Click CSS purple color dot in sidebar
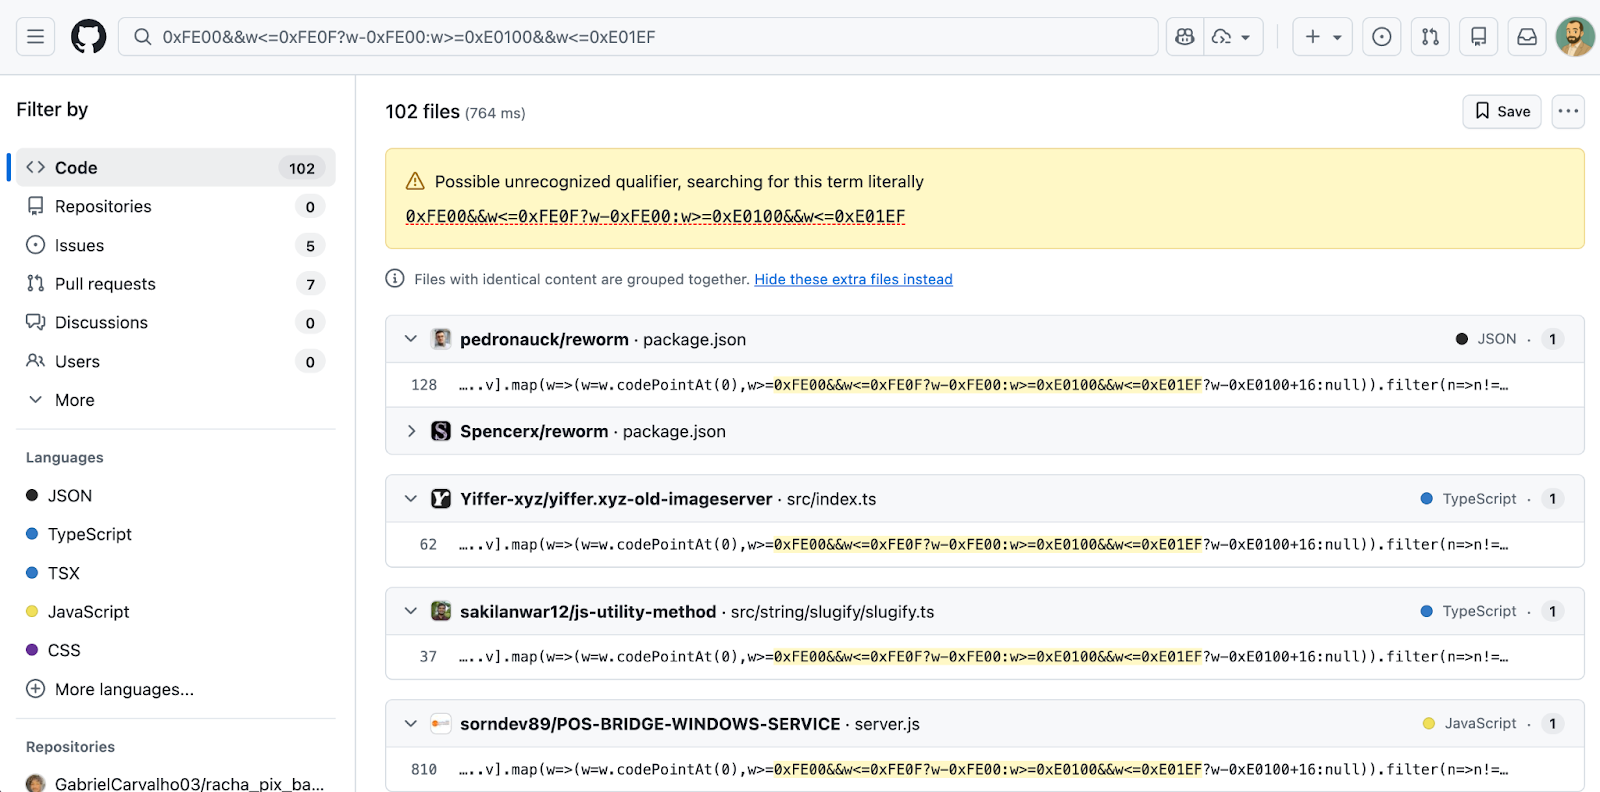The image size is (1600, 792). [x=32, y=650]
